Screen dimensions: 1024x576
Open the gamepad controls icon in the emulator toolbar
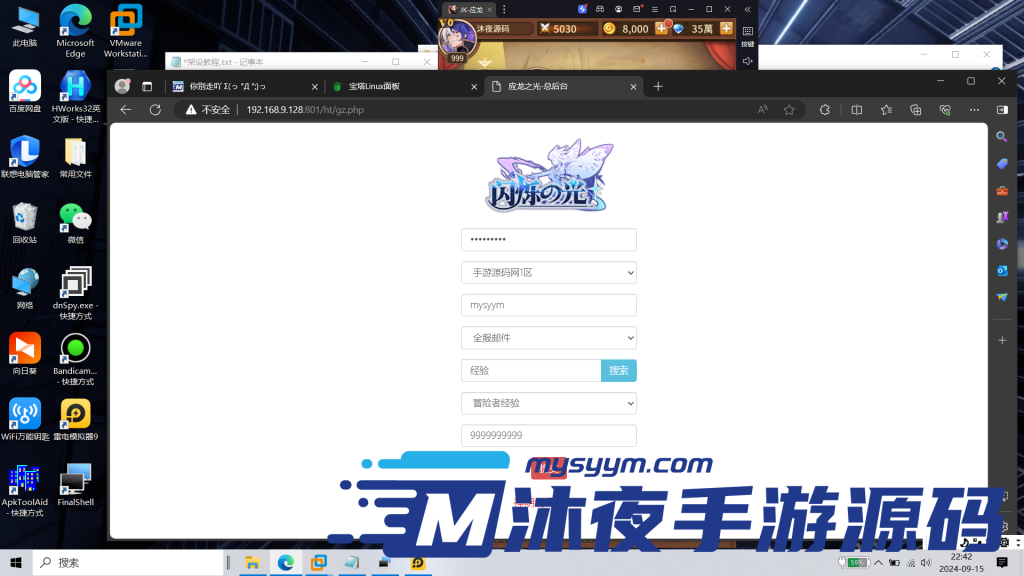[x=599, y=9]
